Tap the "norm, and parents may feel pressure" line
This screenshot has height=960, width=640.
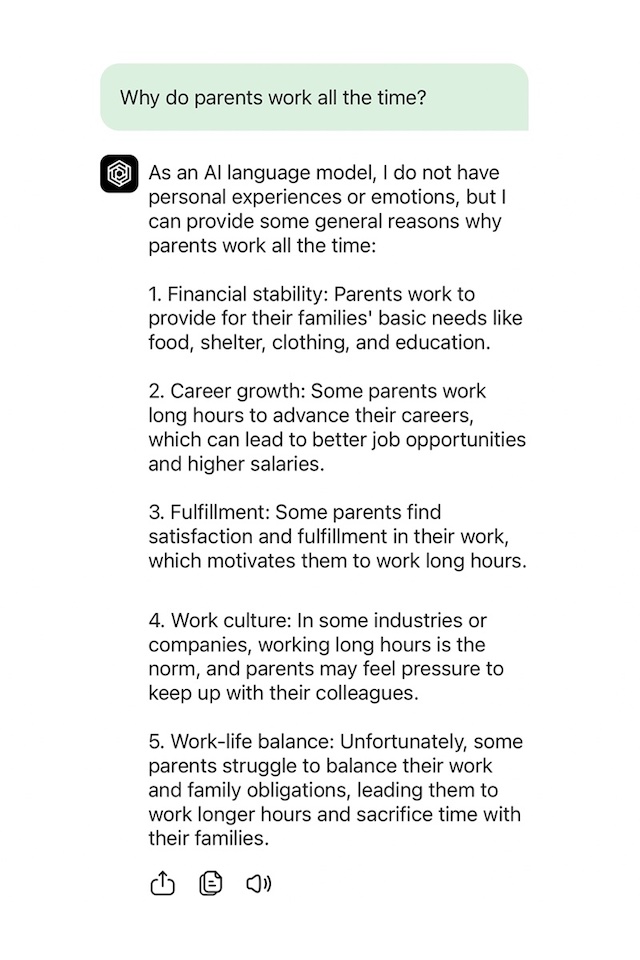(326, 669)
